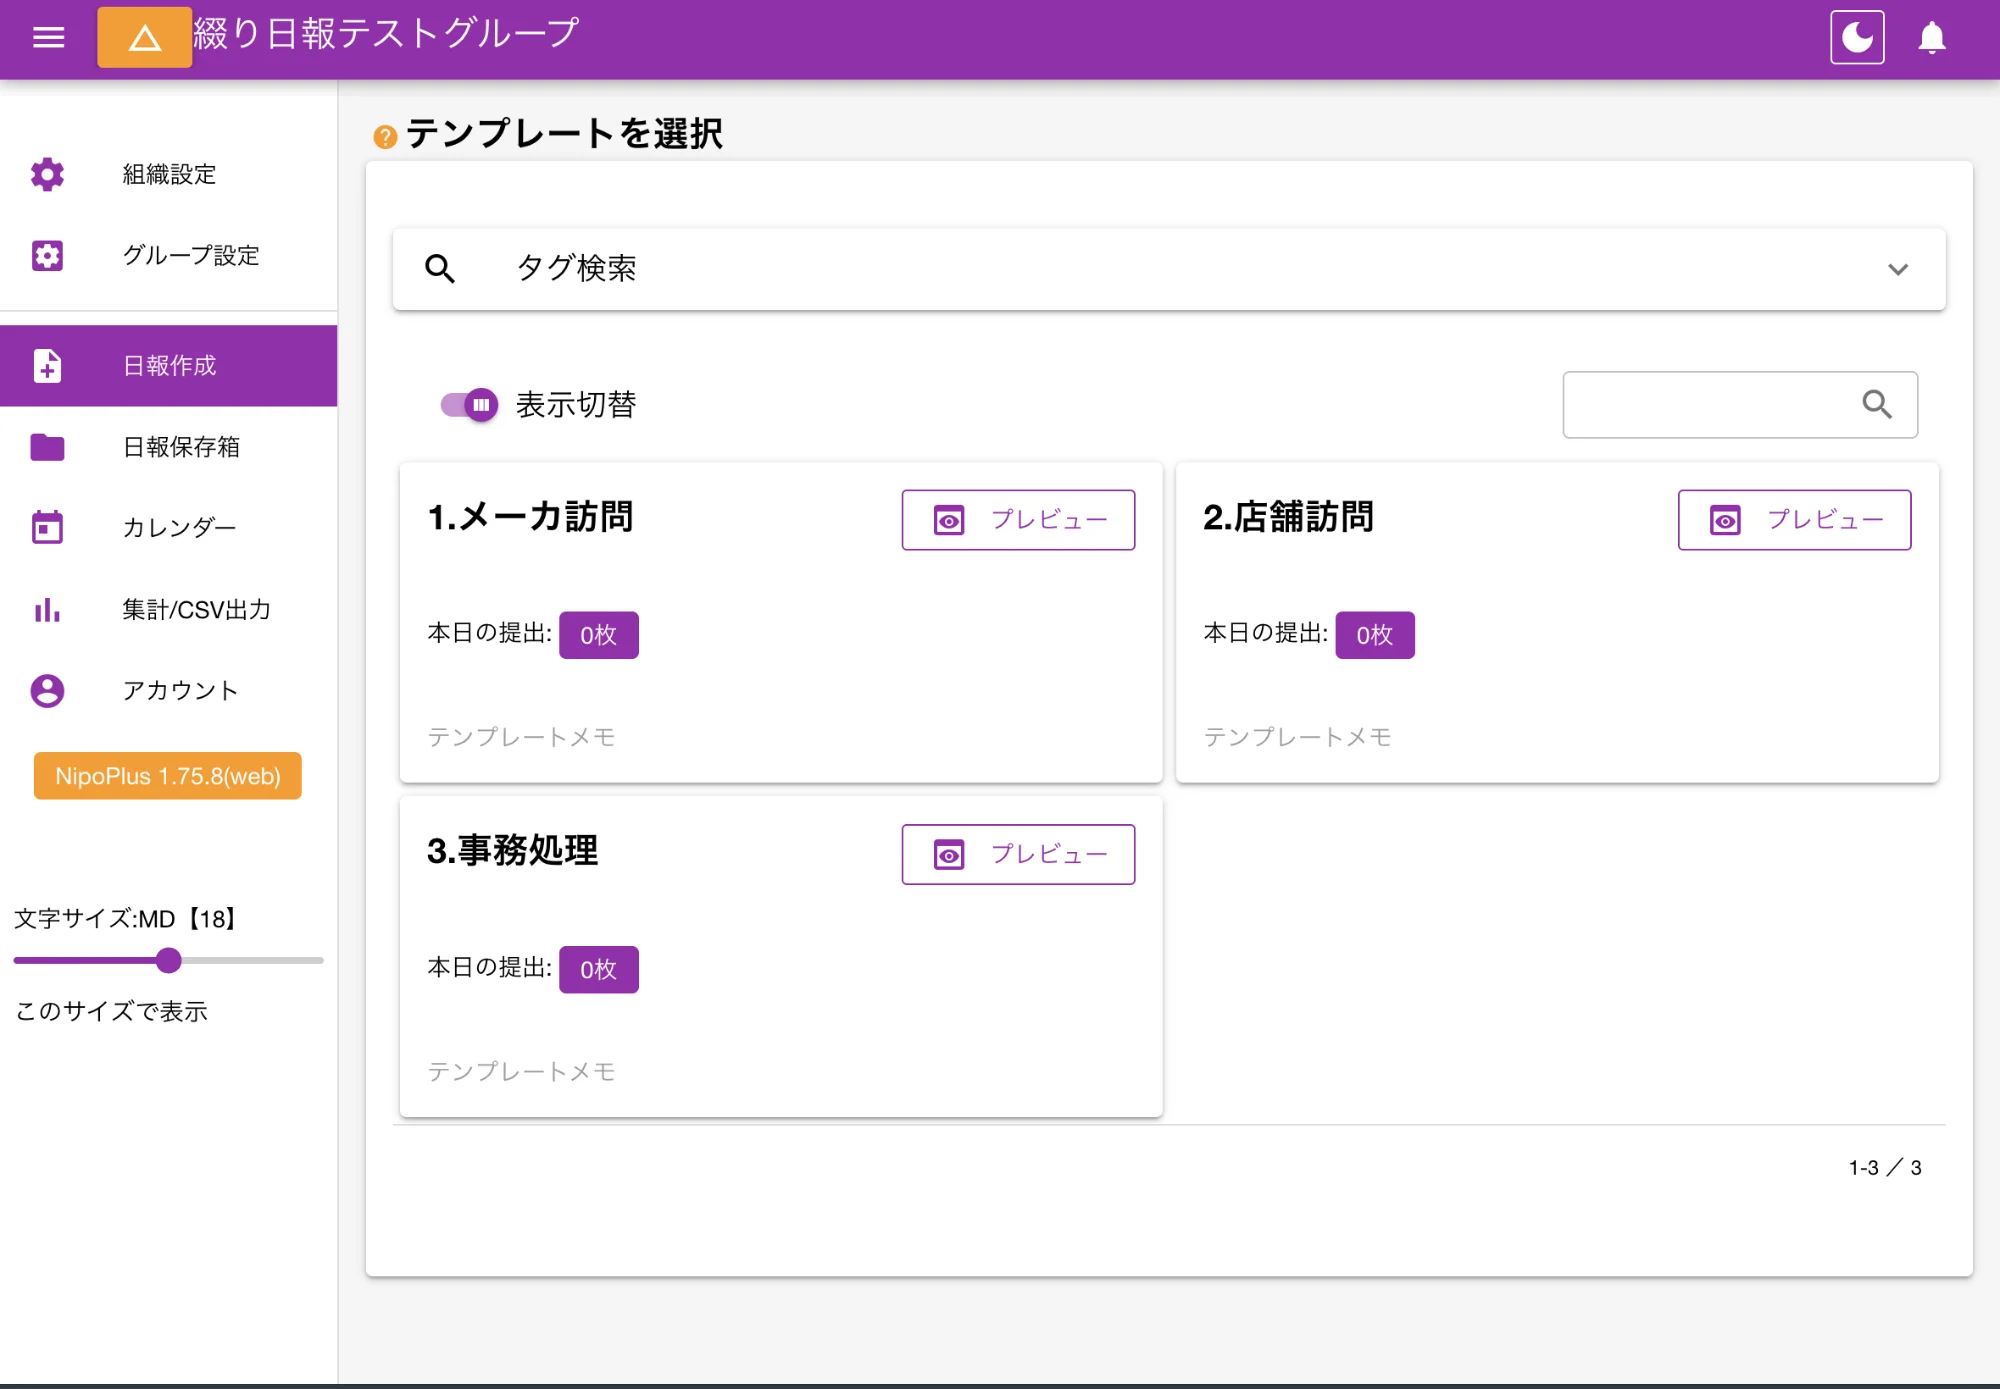Open the hamburger navigation menu

pyautogui.click(x=48, y=36)
